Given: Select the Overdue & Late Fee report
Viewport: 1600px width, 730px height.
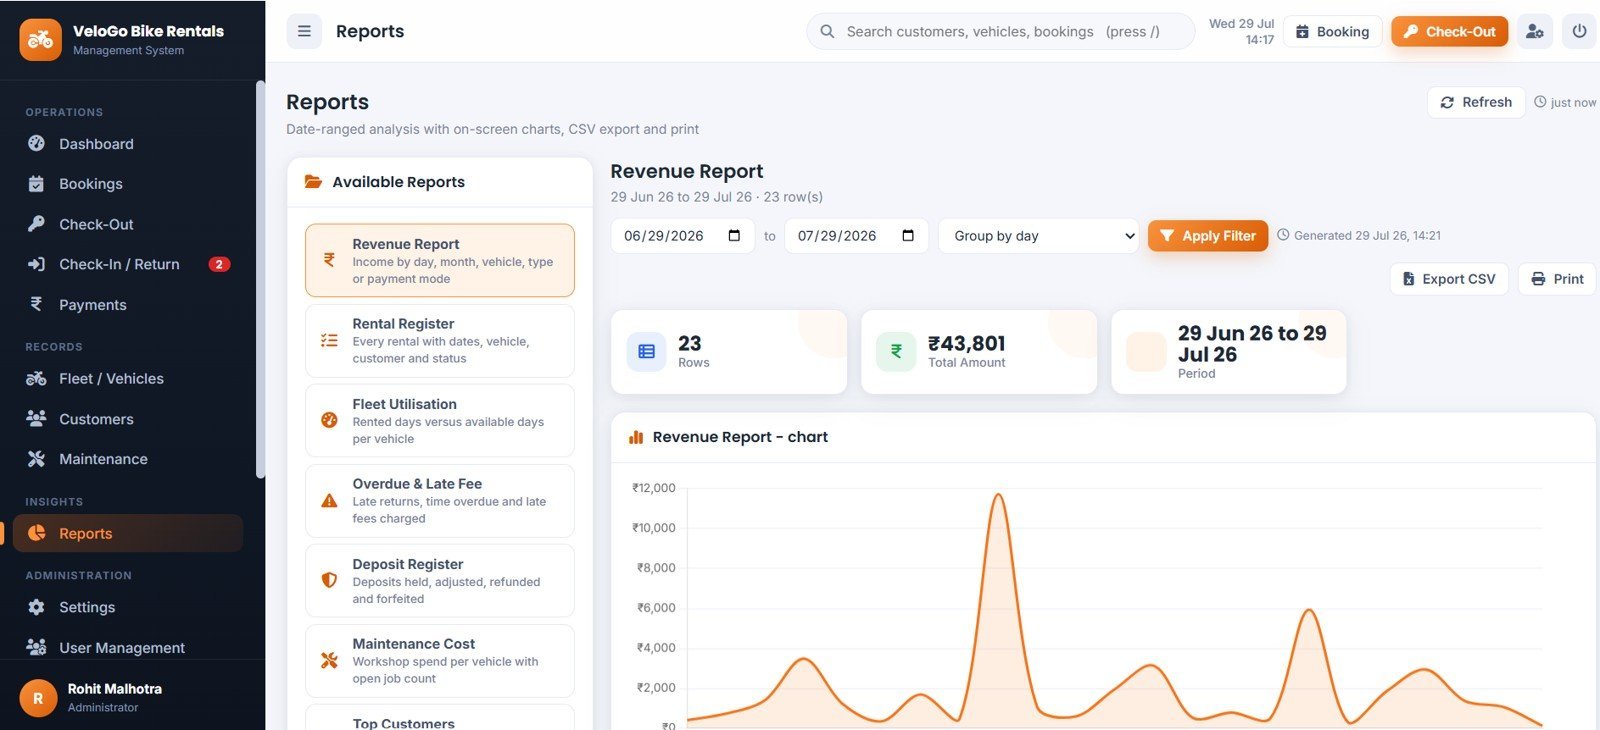Looking at the screenshot, I should [x=440, y=500].
